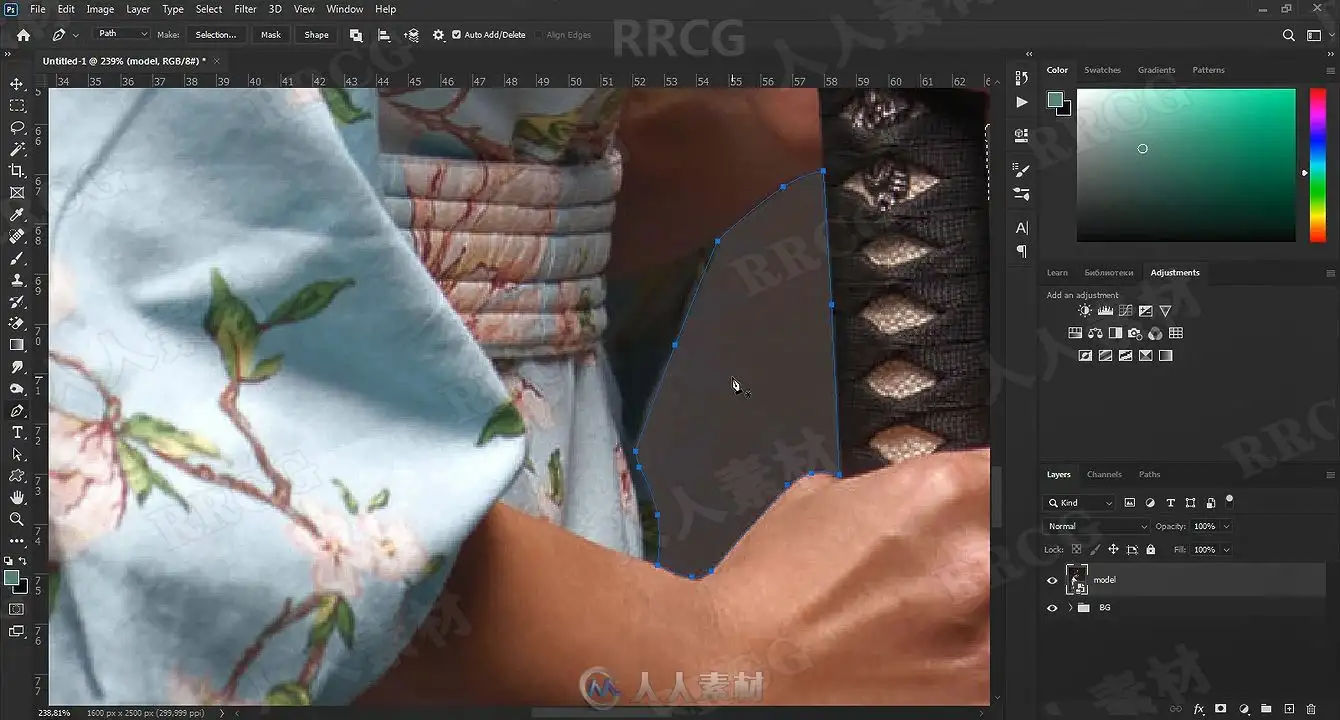Add Brightness/Contrast adjustment
The width and height of the screenshot is (1340, 720).
[x=1085, y=311]
